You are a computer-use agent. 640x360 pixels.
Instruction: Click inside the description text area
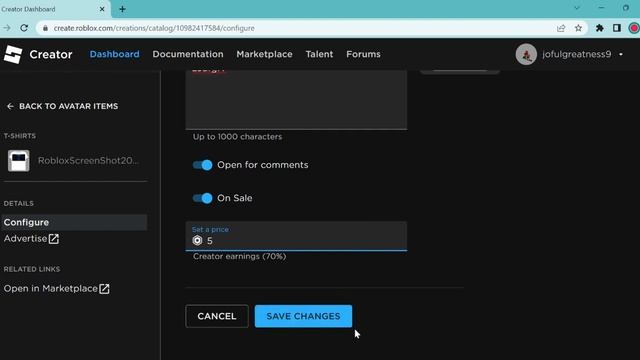(x=296, y=100)
